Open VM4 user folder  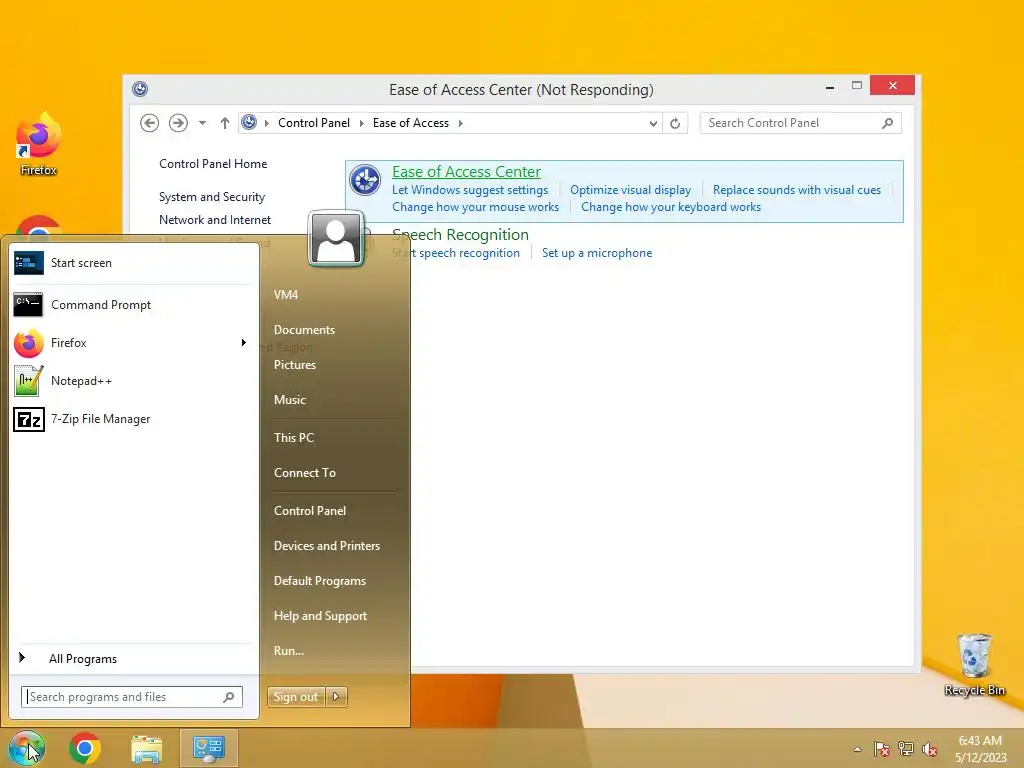[286, 295]
